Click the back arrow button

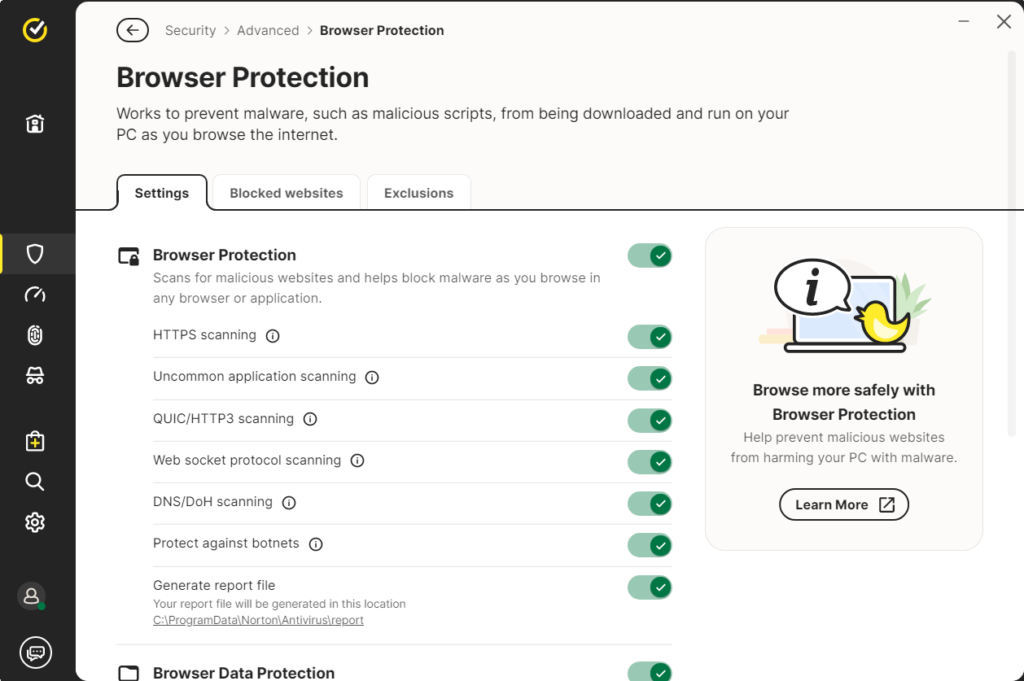pos(132,31)
